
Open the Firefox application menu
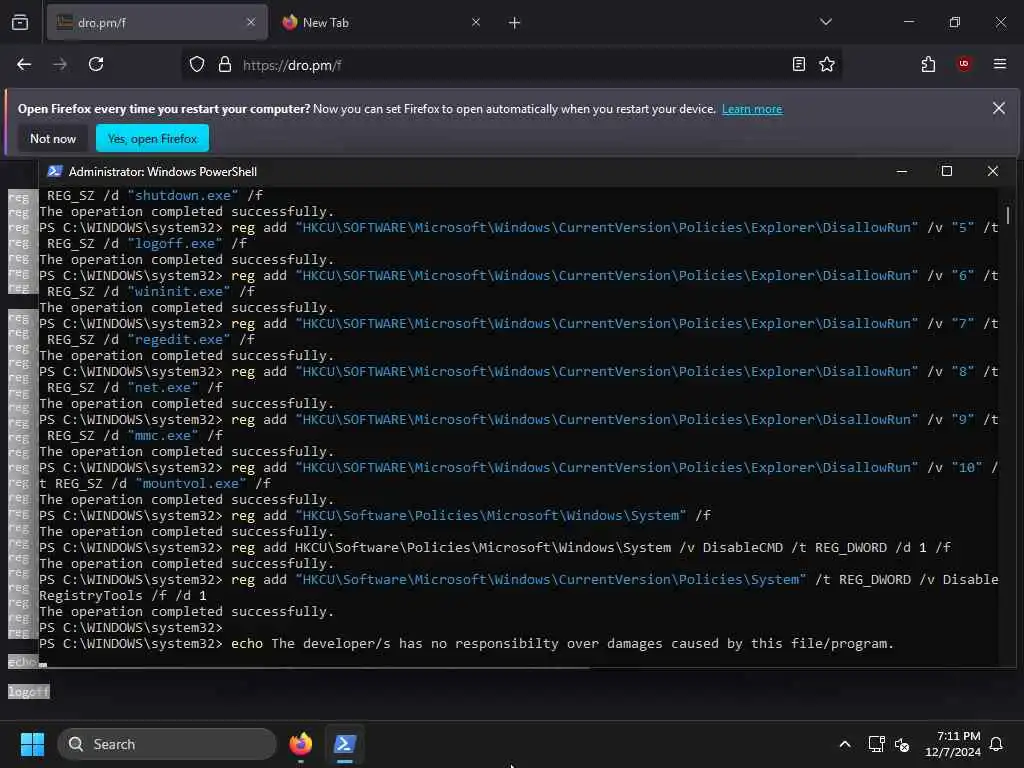[999, 64]
